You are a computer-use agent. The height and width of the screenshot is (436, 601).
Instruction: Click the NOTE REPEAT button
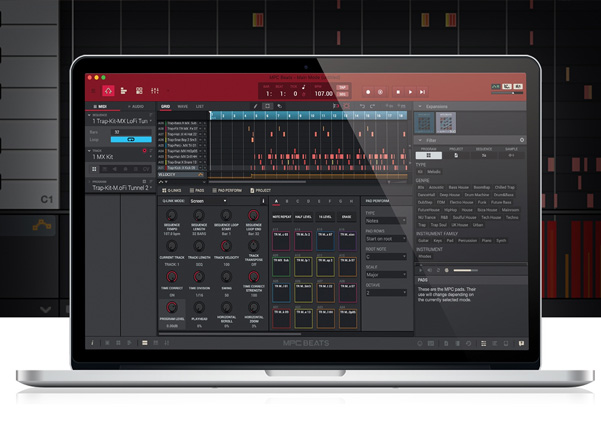282,217
